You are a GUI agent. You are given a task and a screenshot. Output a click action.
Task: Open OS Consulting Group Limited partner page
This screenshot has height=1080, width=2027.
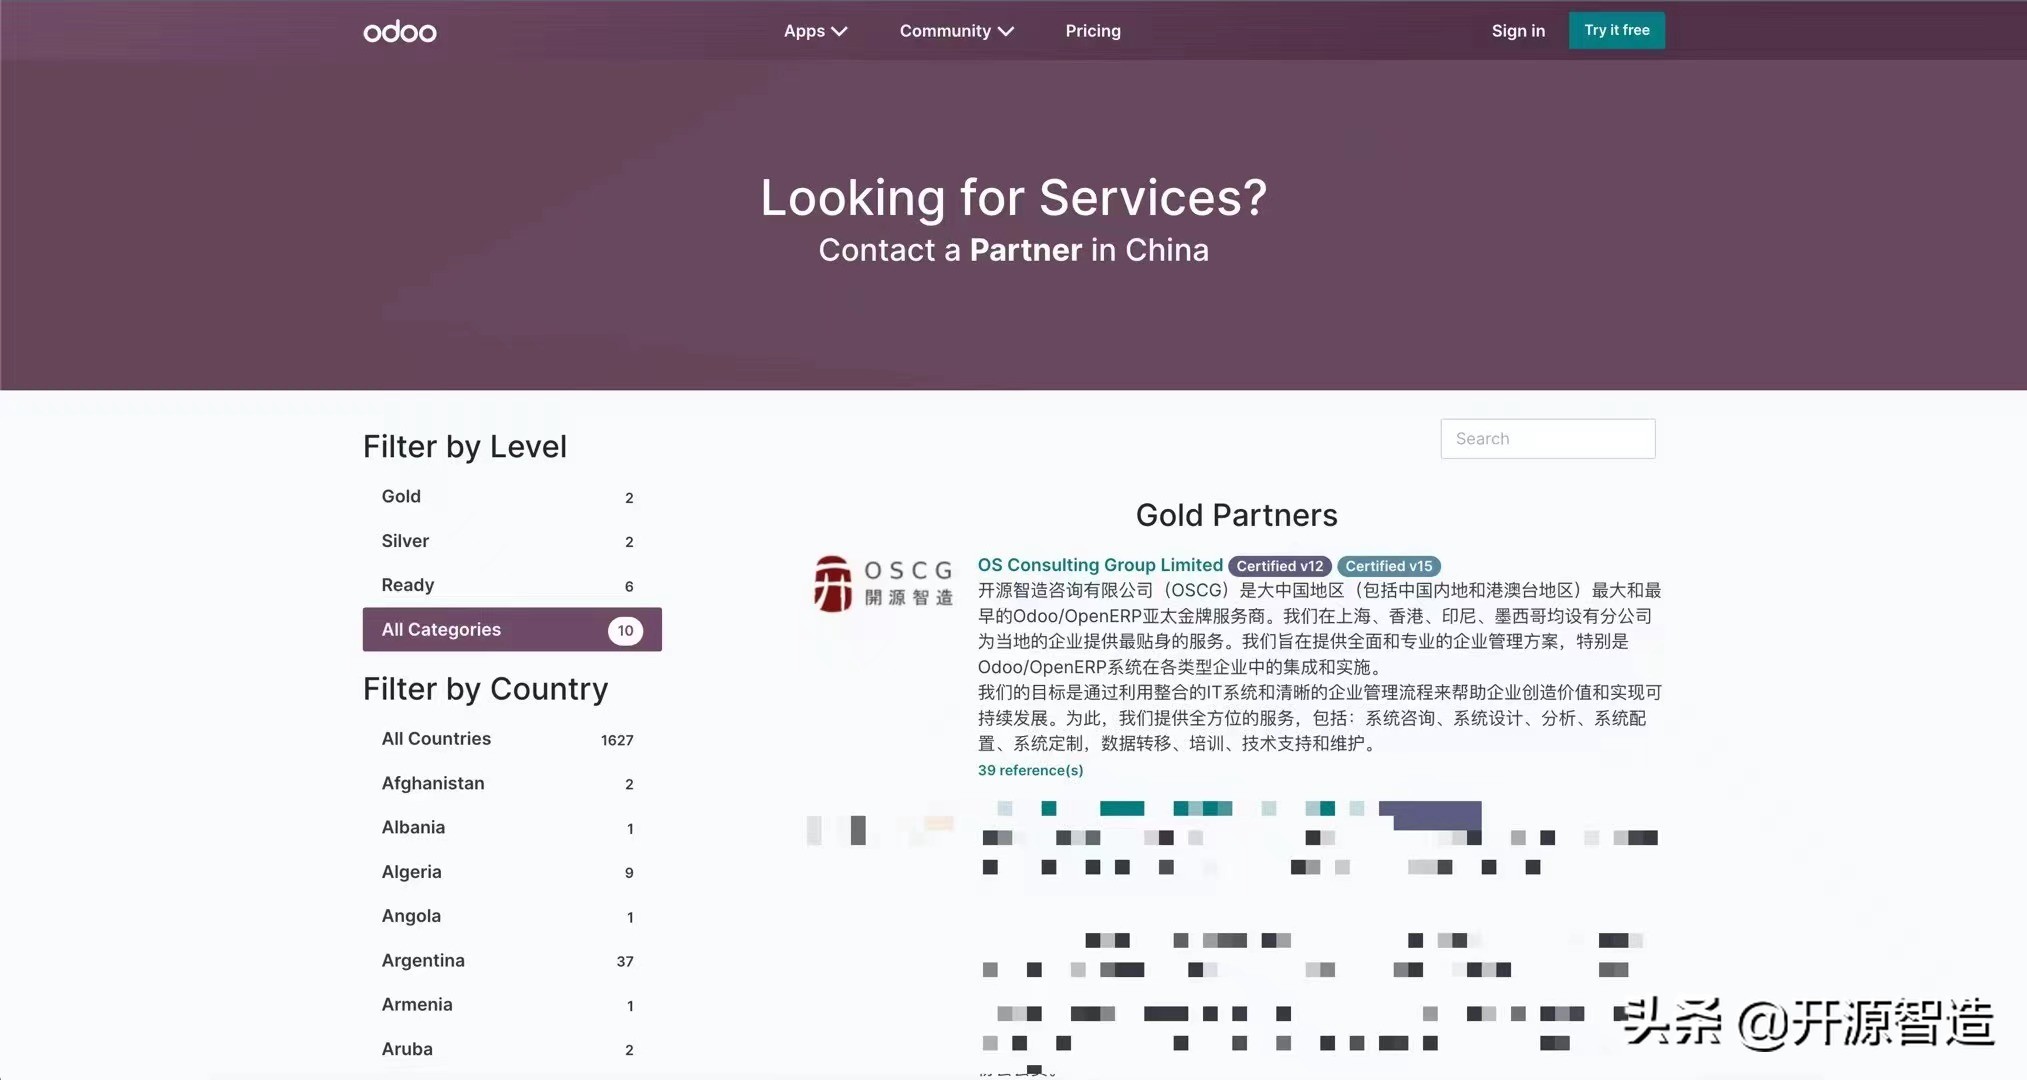click(x=1100, y=565)
